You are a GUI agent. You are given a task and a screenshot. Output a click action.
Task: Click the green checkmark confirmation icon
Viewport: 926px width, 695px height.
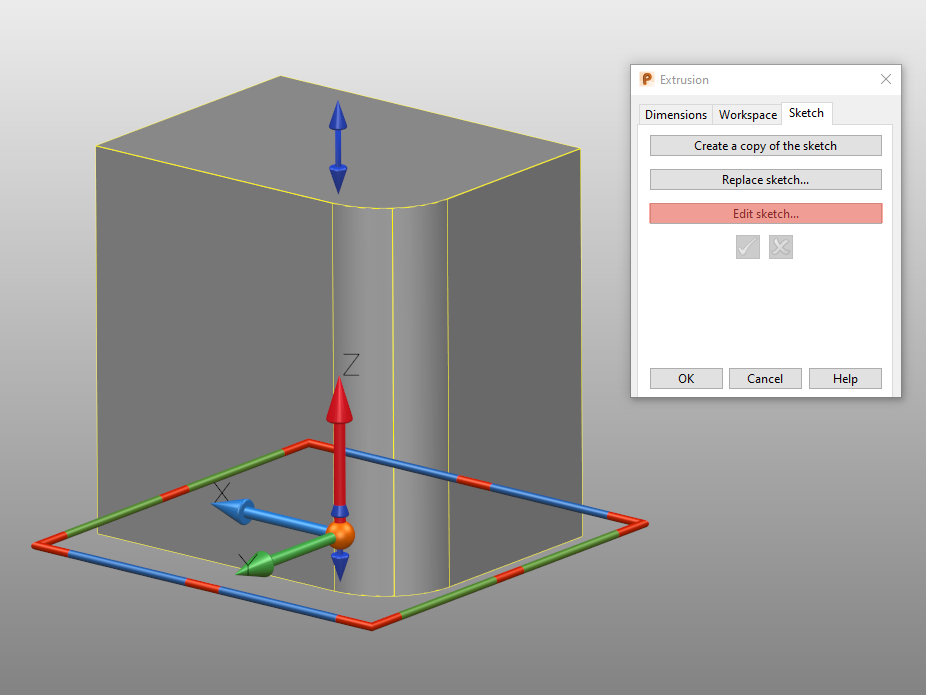[747, 247]
